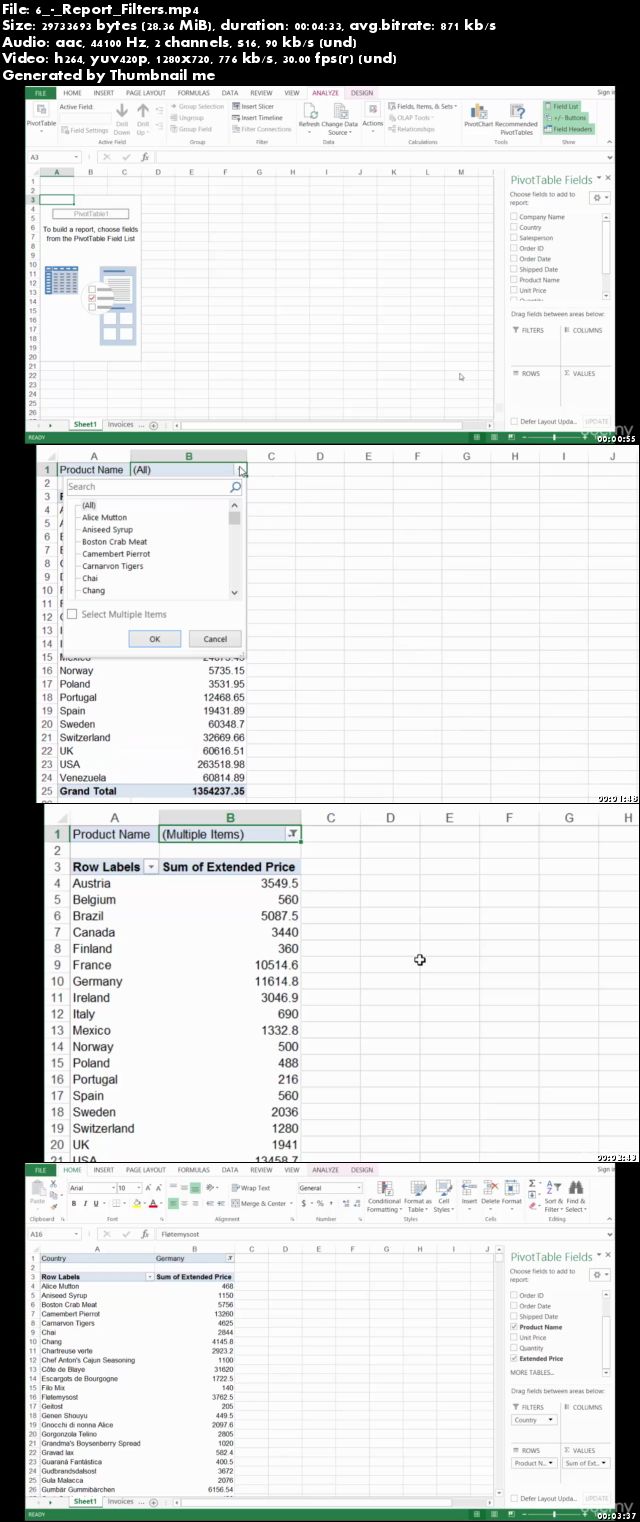Click Relationships in the Calculations group

[412, 129]
